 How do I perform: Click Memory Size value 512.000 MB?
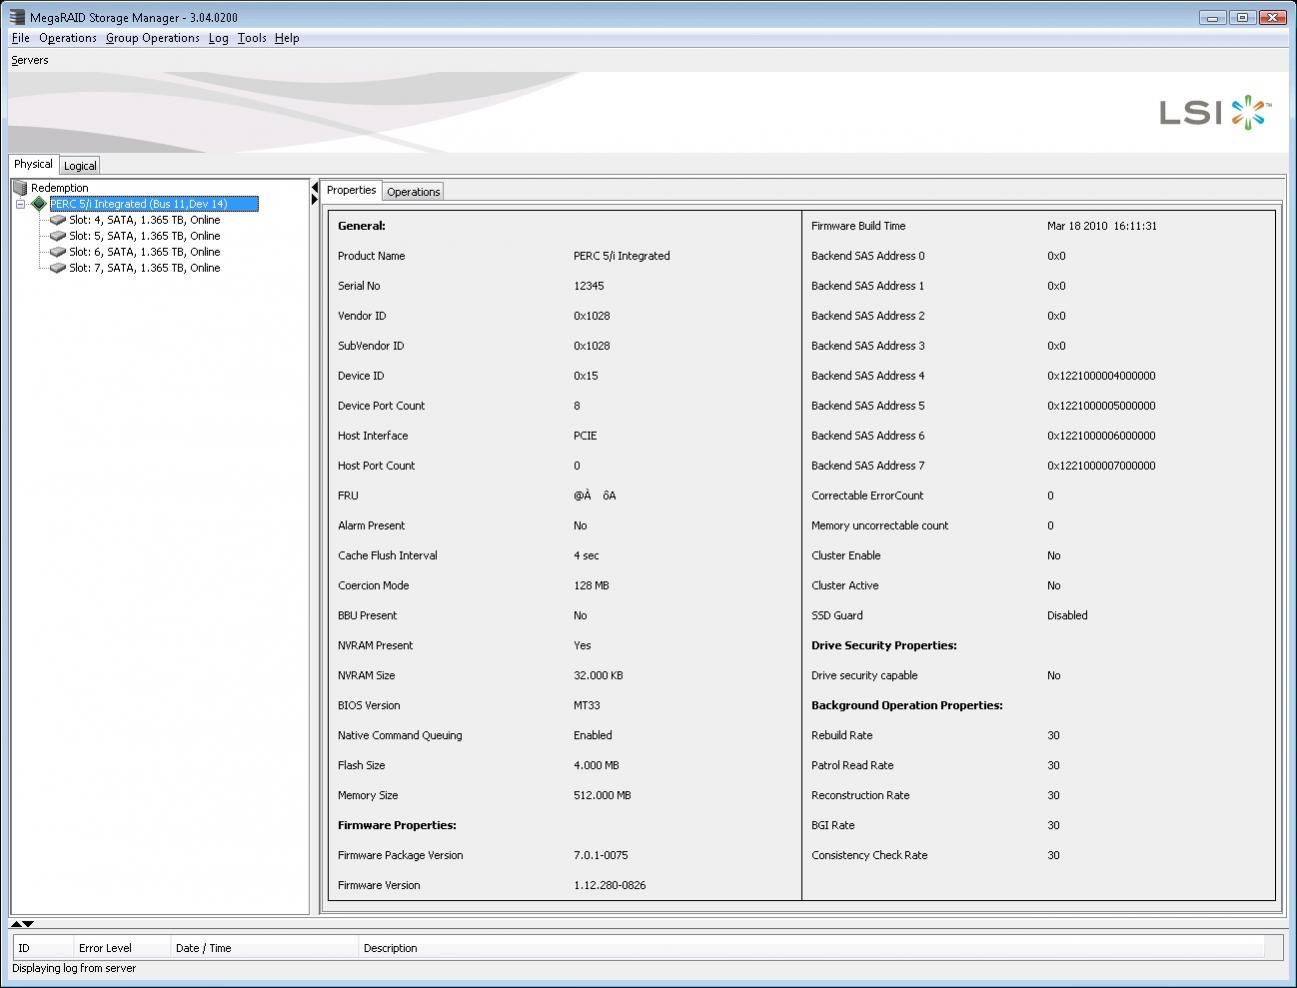602,795
